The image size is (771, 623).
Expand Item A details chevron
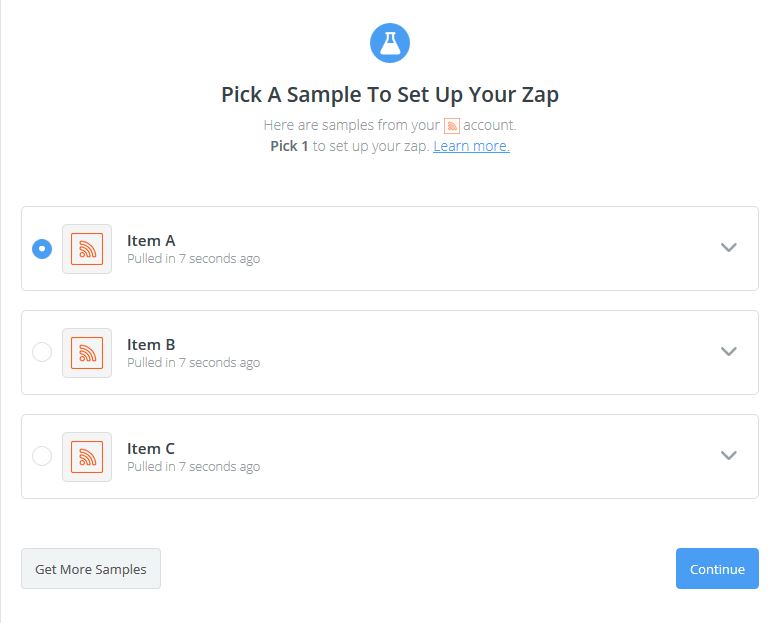click(728, 247)
